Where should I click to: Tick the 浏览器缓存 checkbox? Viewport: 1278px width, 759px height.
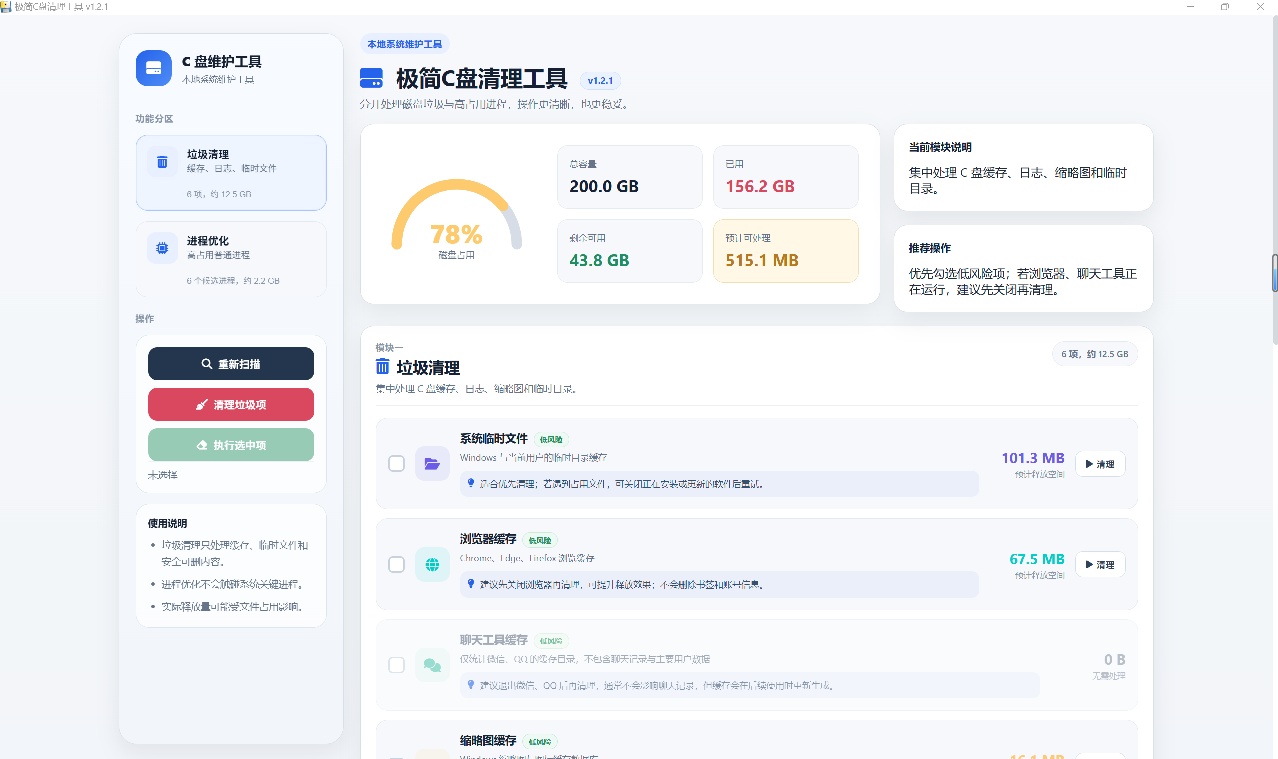396,564
